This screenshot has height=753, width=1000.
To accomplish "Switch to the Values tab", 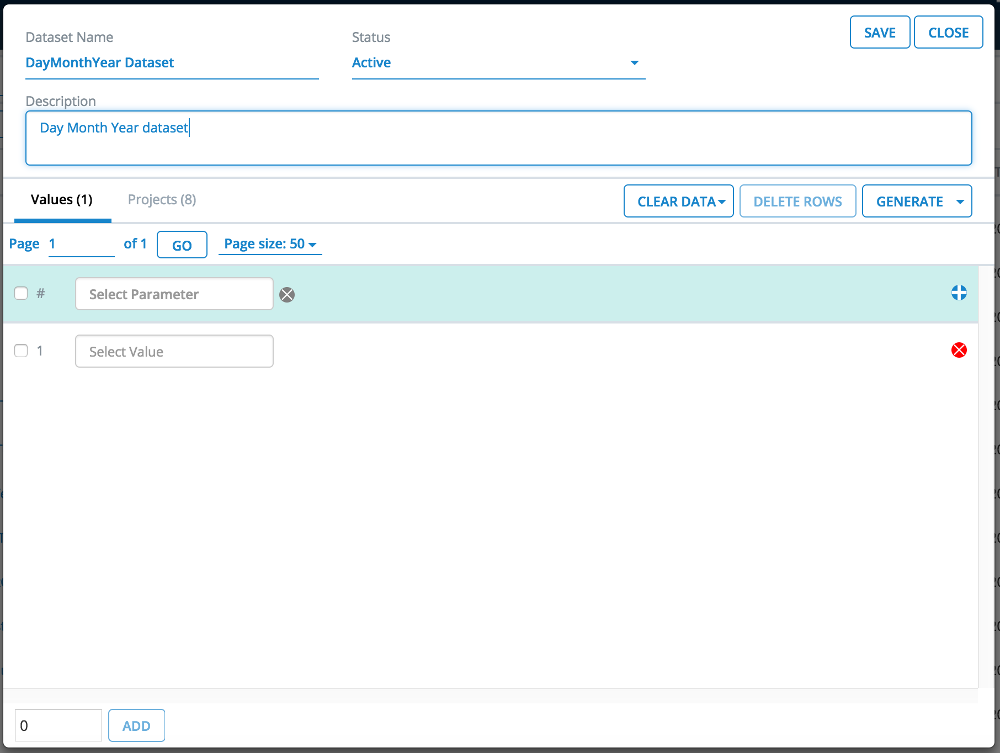I will coord(61,200).
